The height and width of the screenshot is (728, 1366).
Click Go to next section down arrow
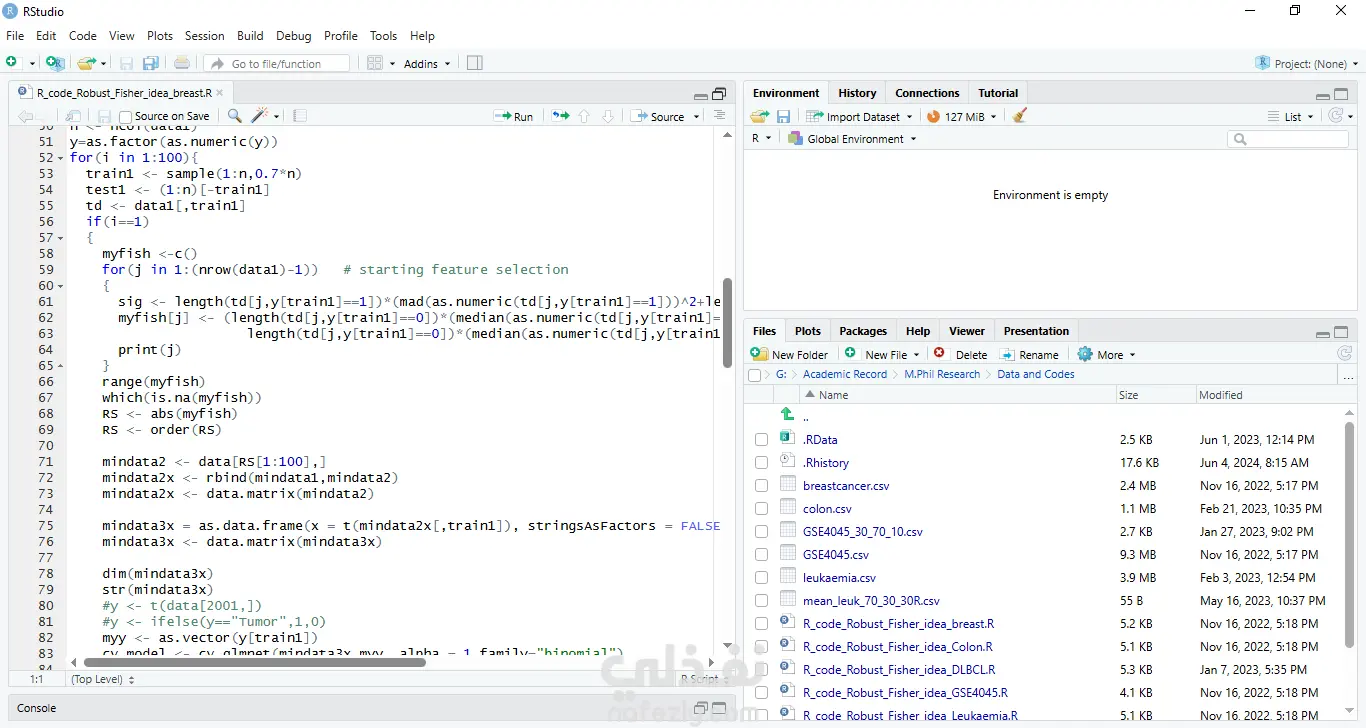click(x=607, y=116)
